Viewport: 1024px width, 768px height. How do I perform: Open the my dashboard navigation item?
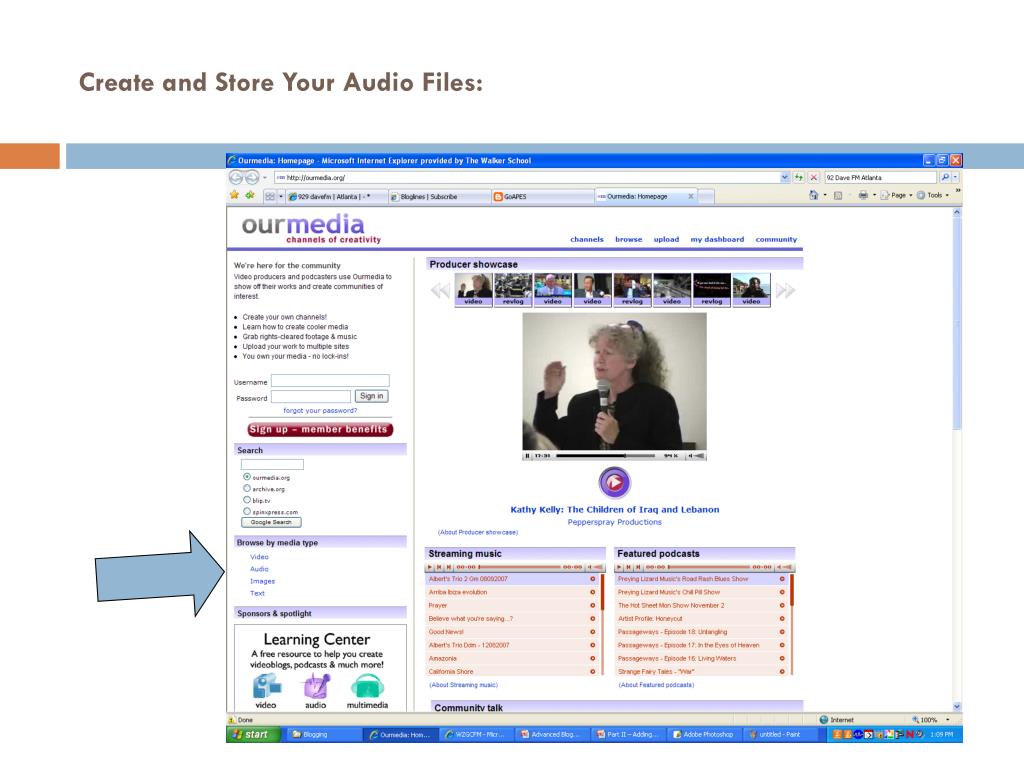click(717, 240)
